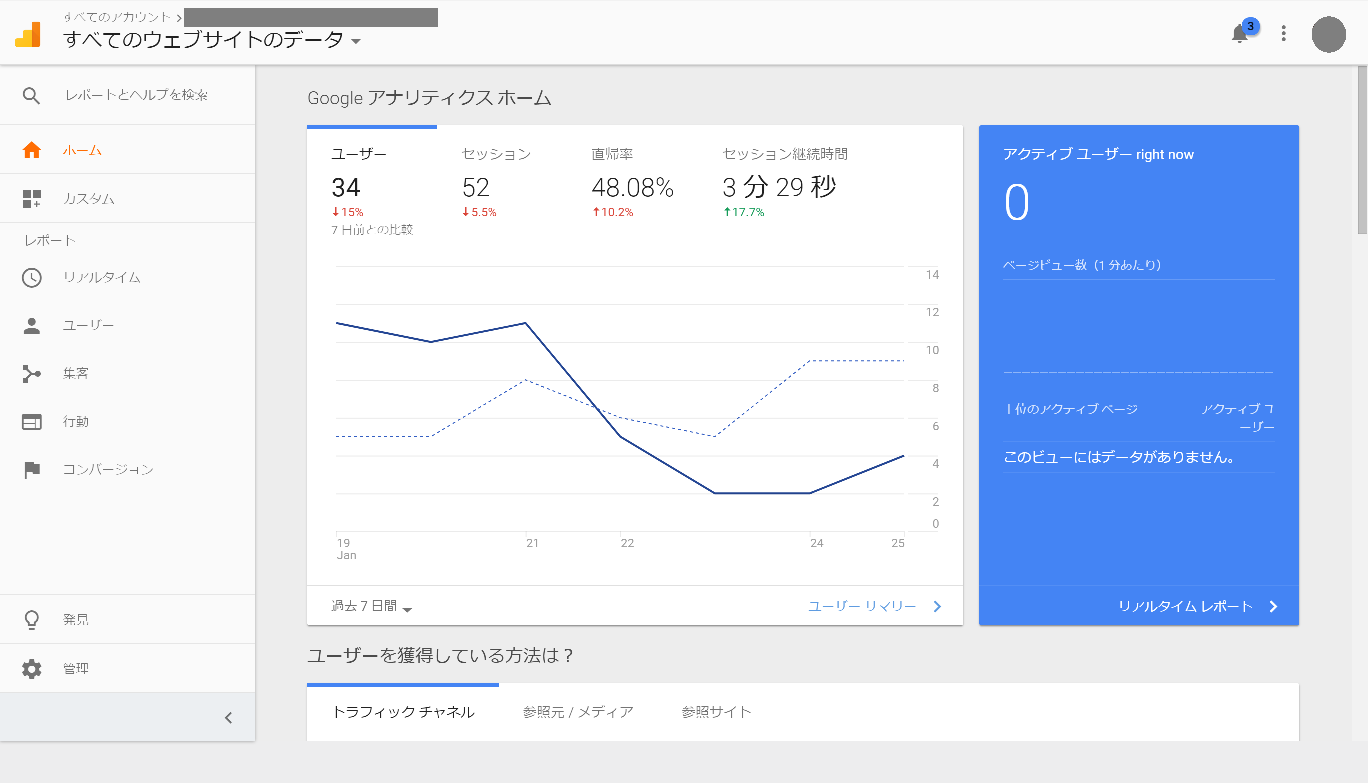Open カスタム in the sidebar
1368x783 pixels.
(x=128, y=198)
